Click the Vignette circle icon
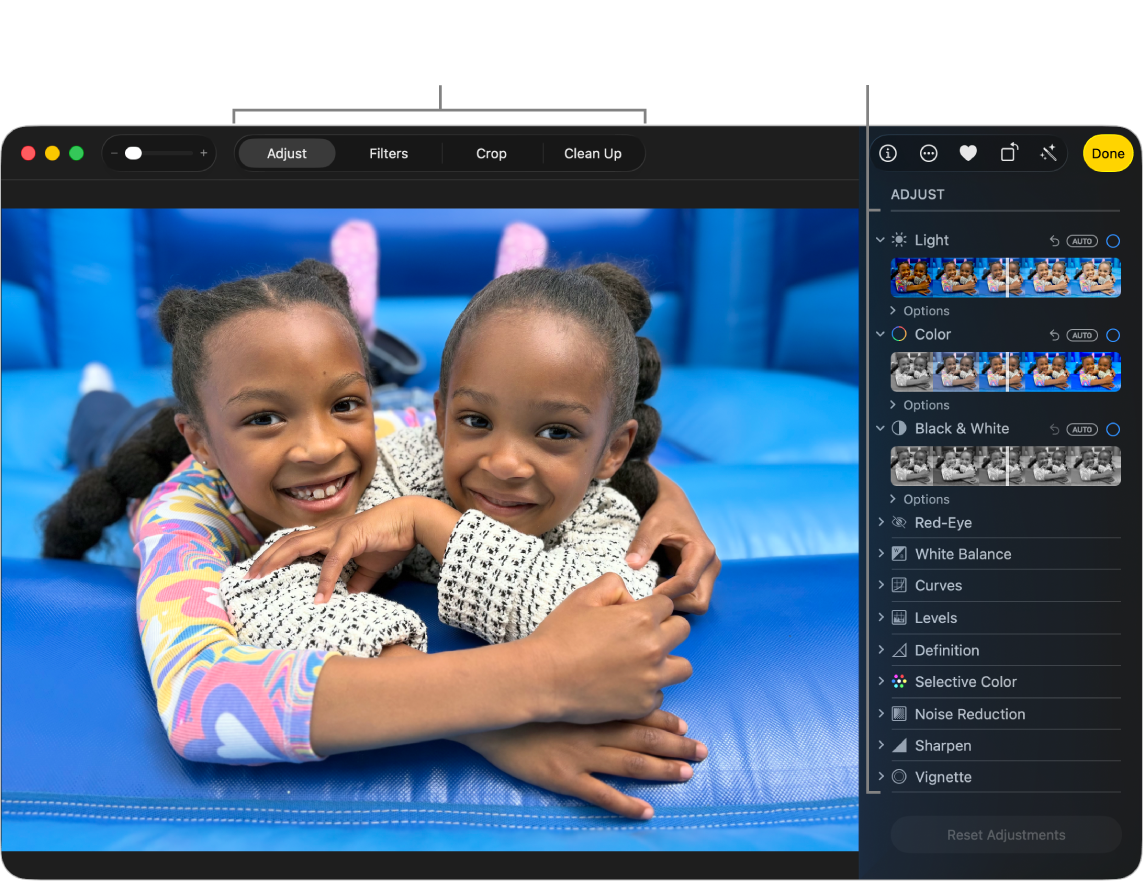This screenshot has width=1144, height=884. point(900,777)
